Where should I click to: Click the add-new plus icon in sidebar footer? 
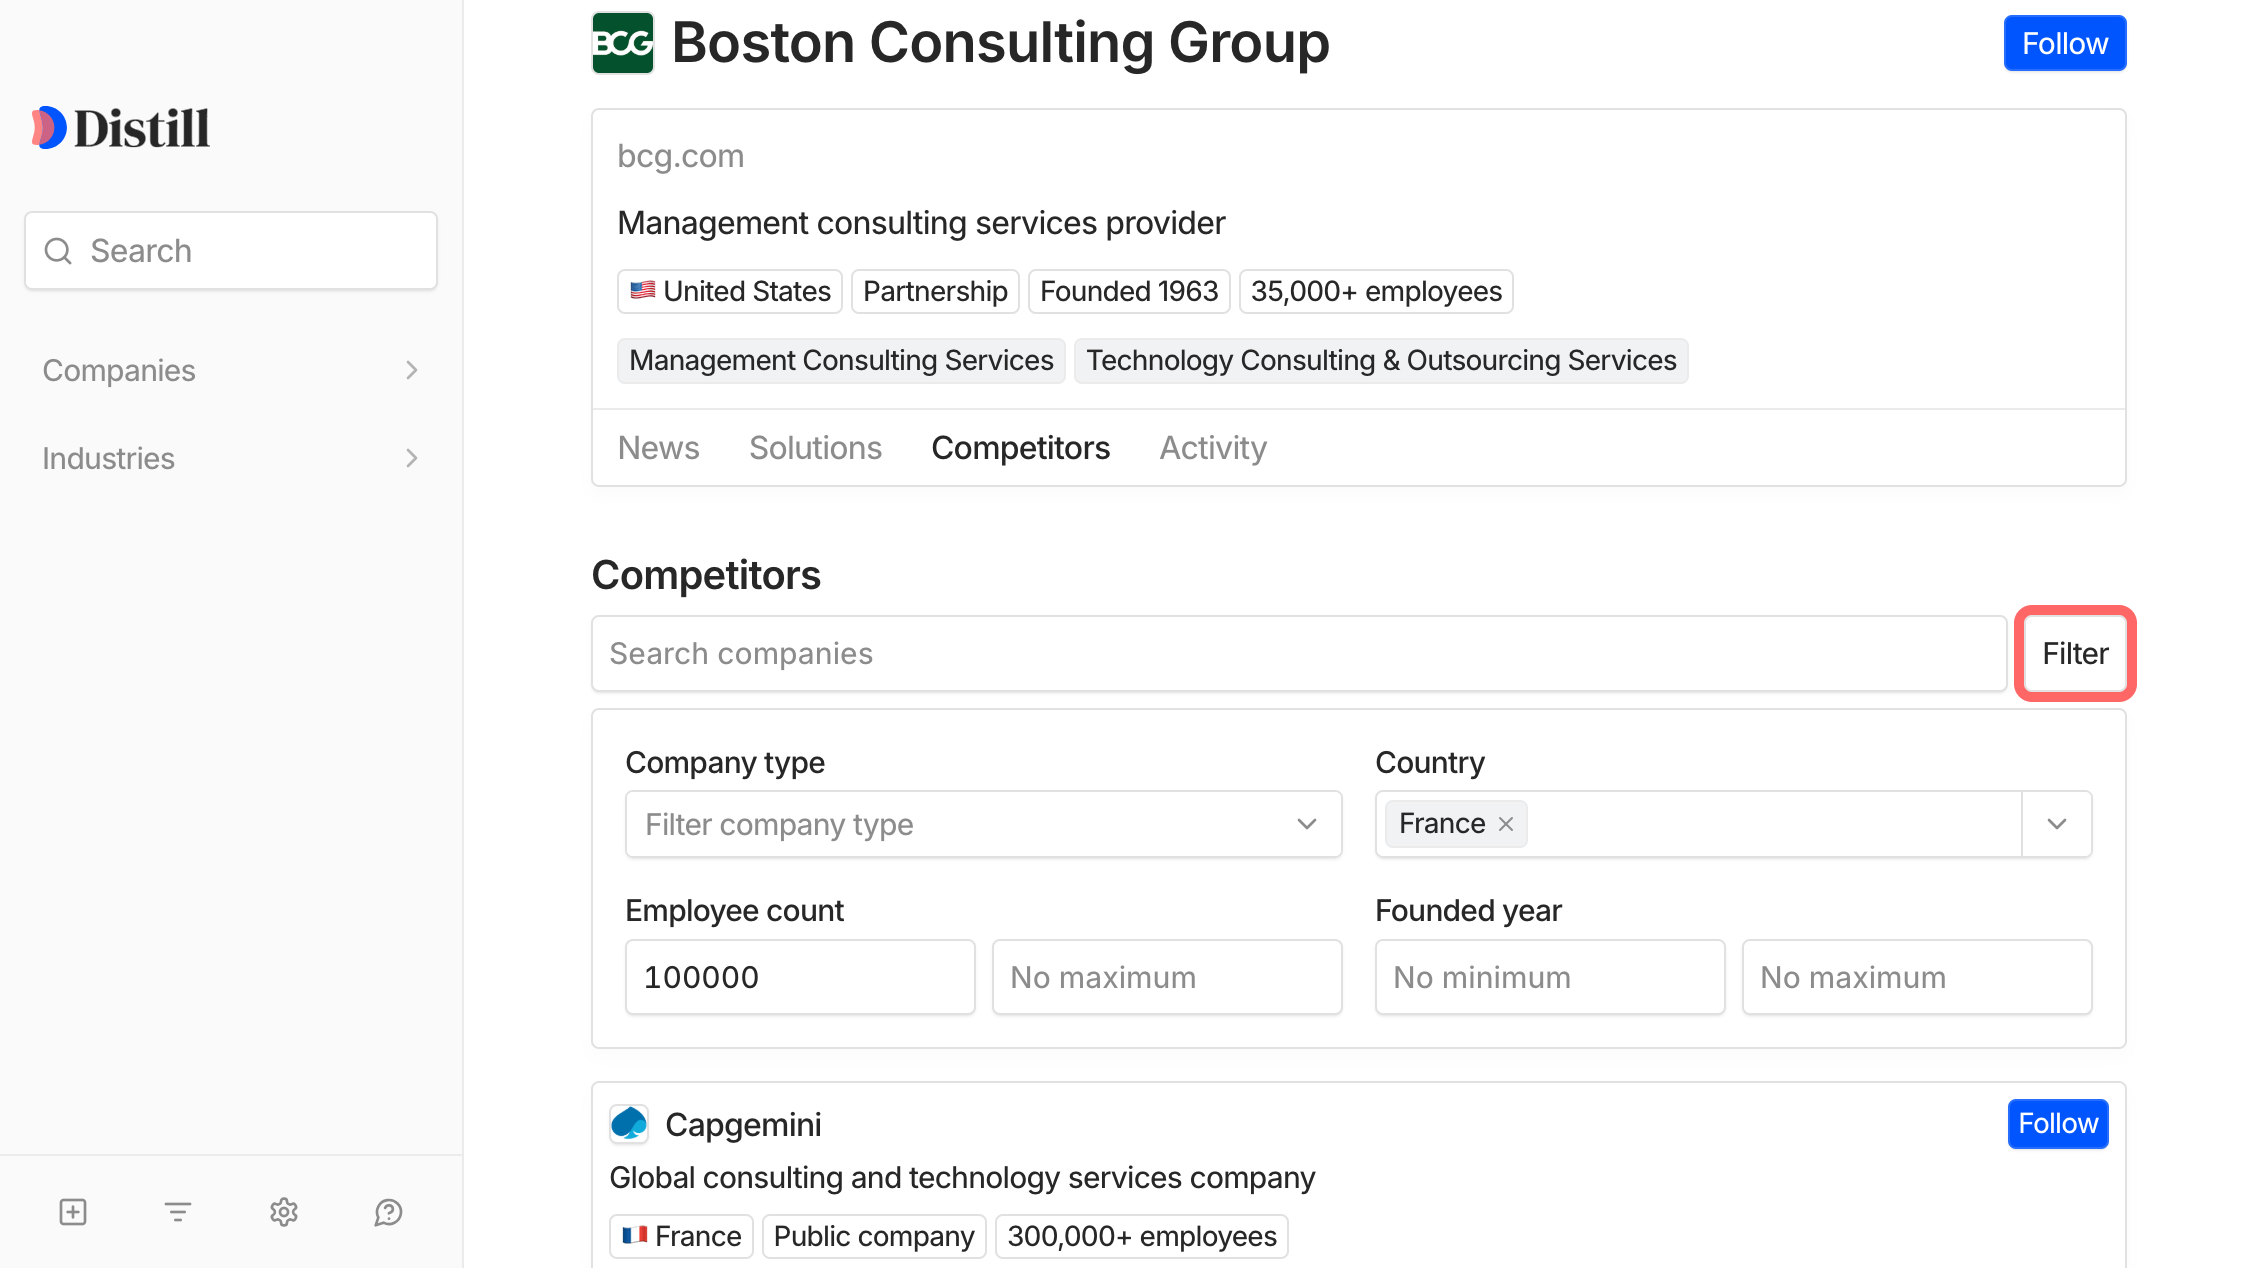(x=73, y=1212)
